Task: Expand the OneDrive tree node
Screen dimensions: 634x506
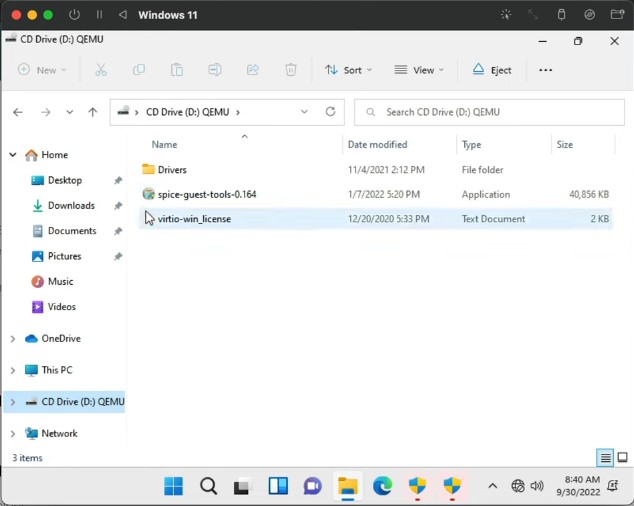Action: [13, 339]
